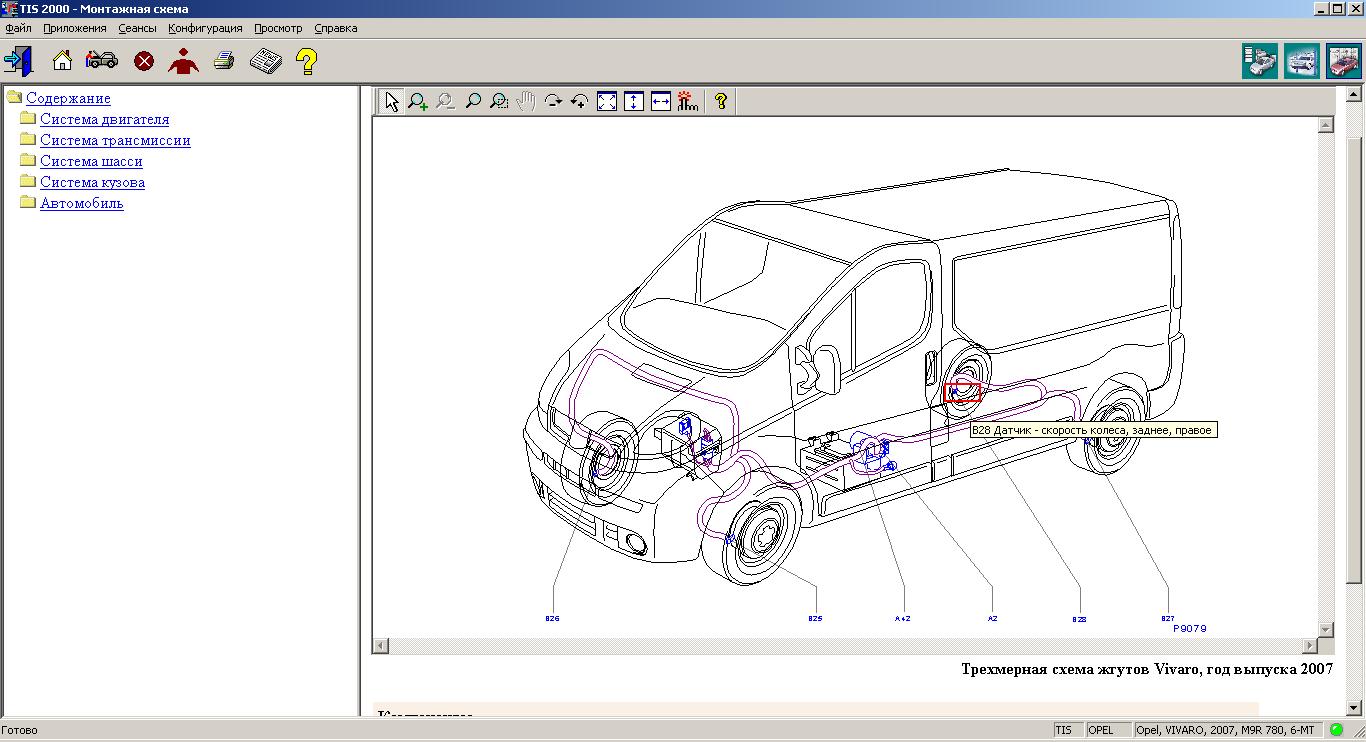
Task: Open the Просмотр menu
Action: (x=278, y=28)
